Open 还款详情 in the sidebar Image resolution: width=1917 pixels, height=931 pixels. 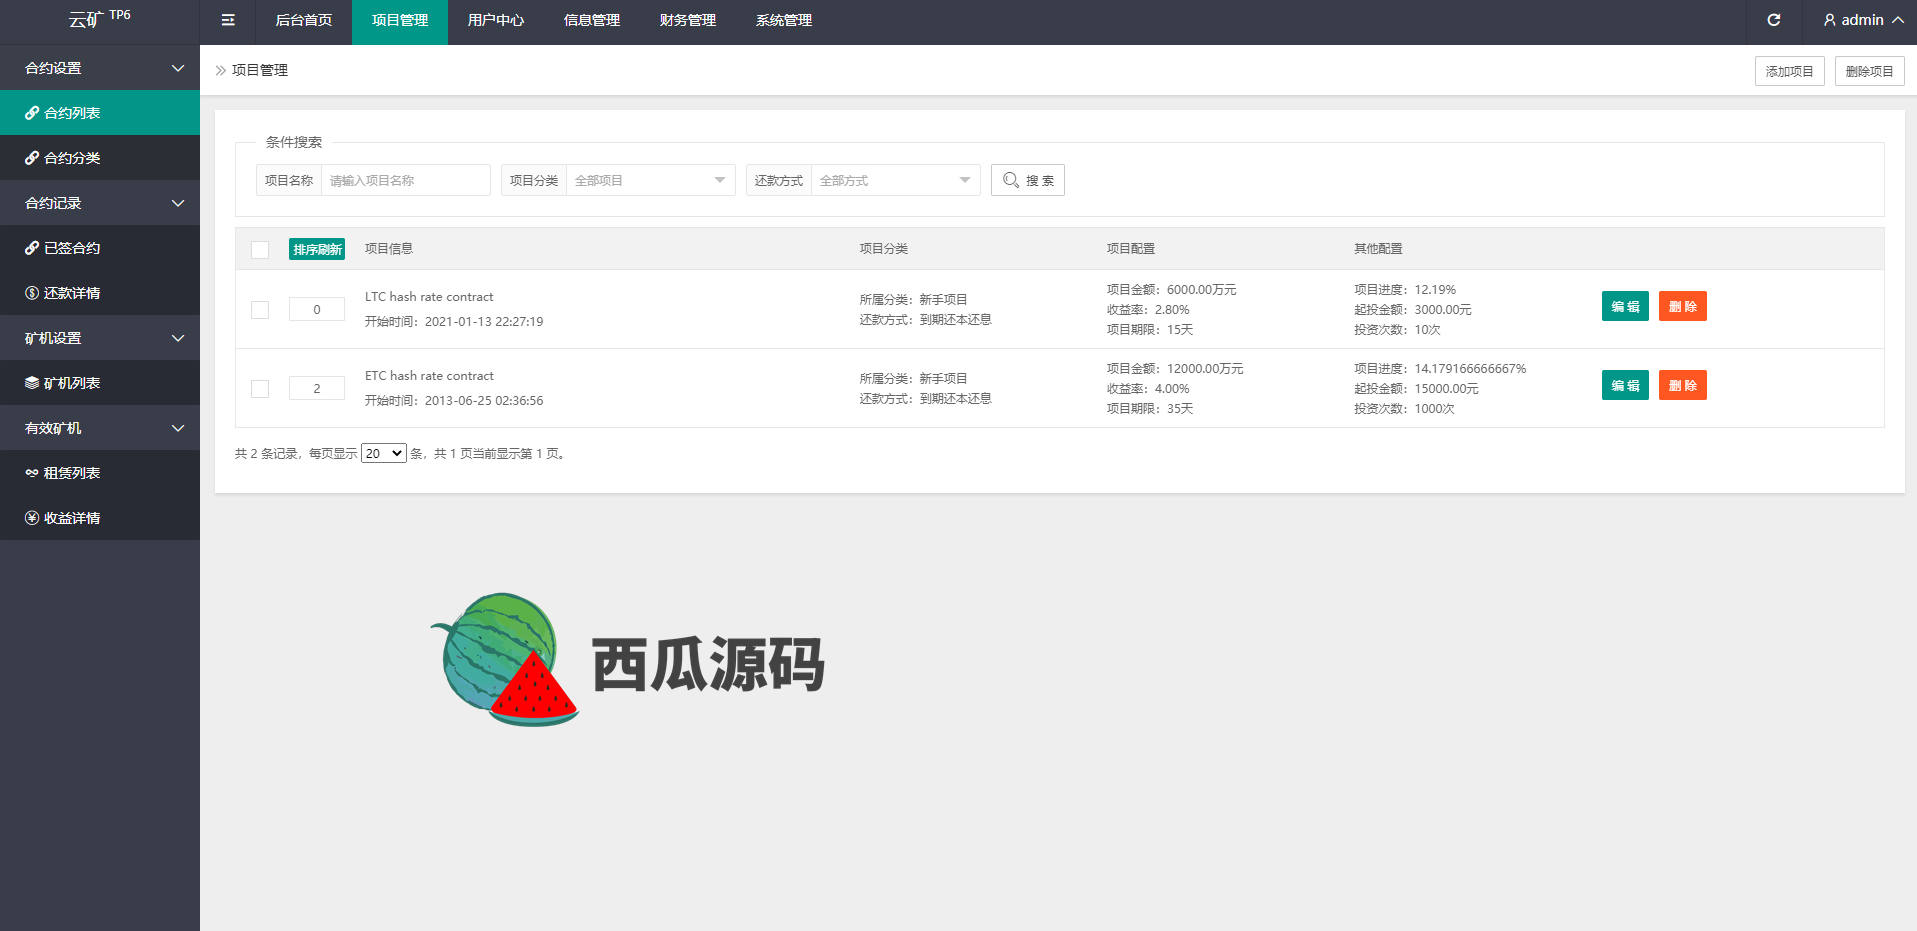pos(100,293)
